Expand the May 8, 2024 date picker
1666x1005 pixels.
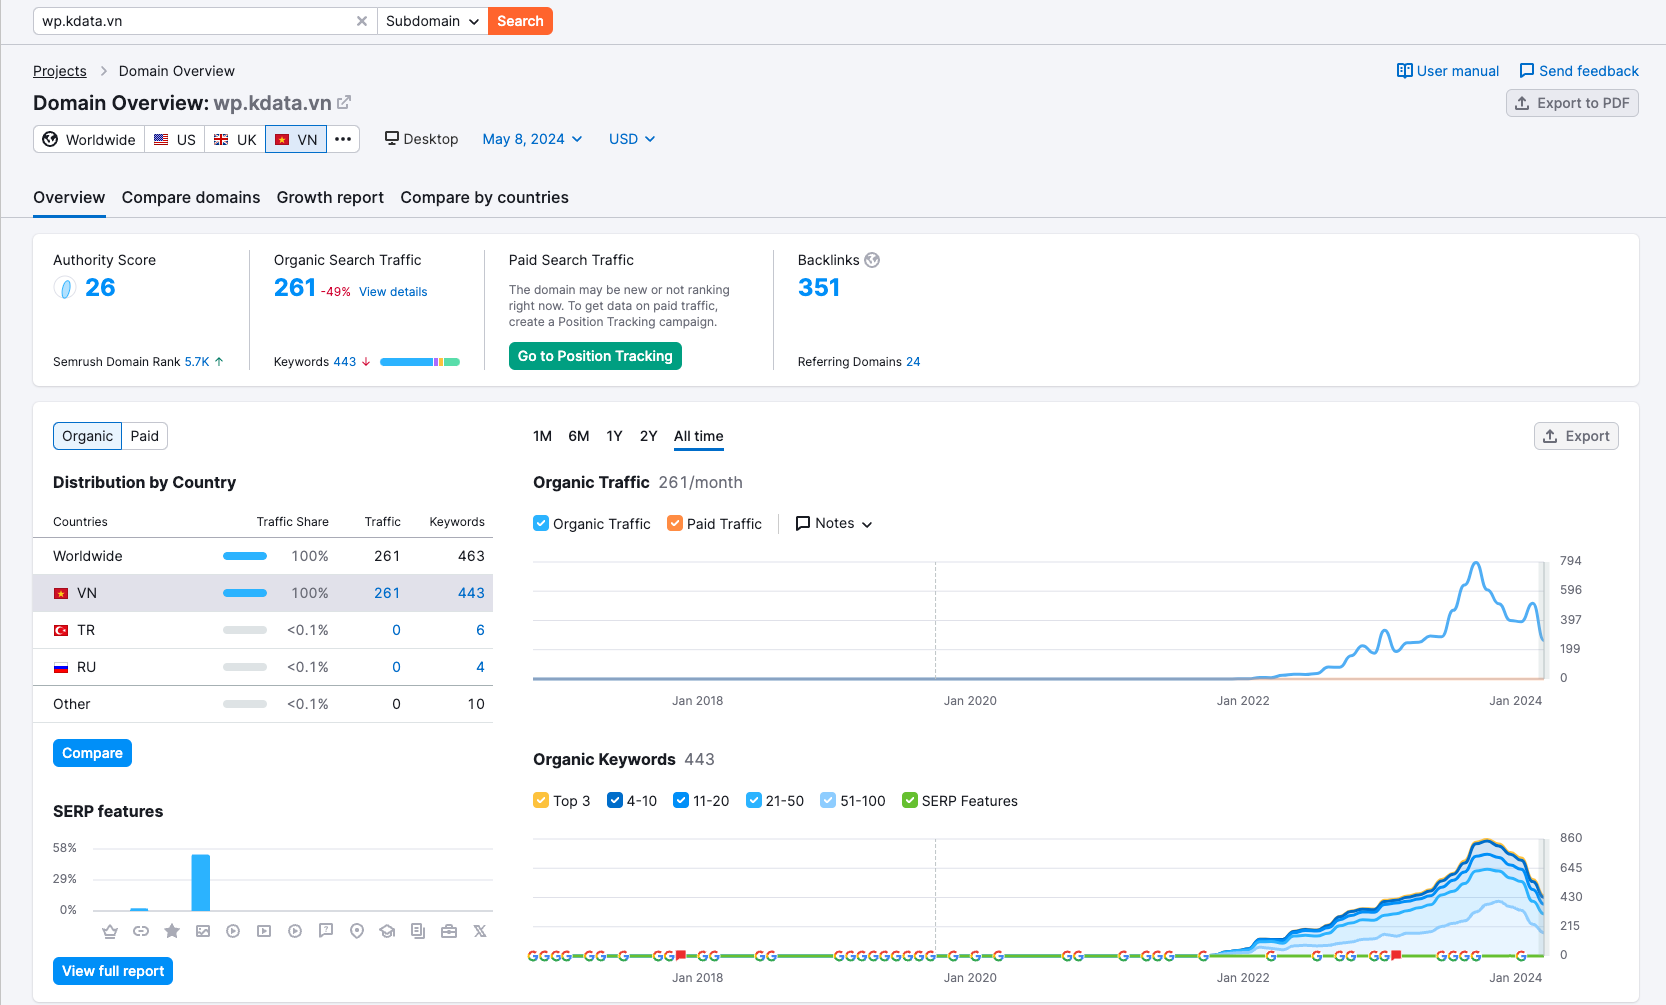point(532,139)
